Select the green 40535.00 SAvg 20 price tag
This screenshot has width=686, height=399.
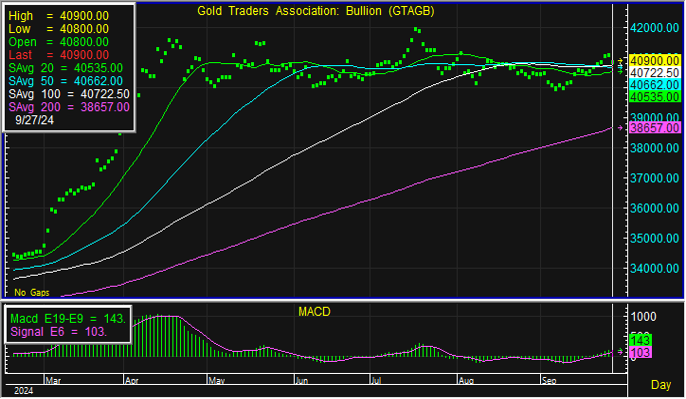click(654, 97)
